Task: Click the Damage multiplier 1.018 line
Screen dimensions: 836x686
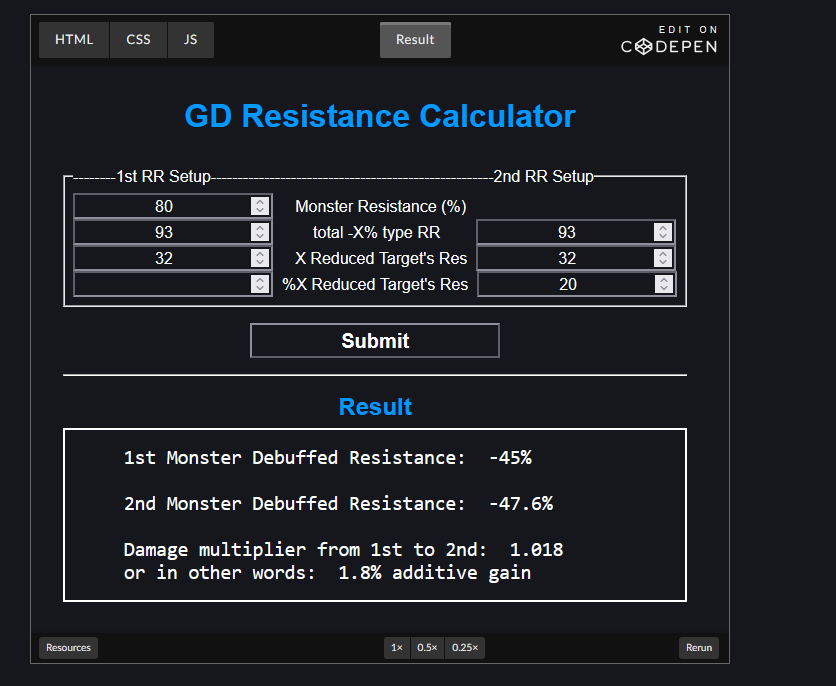Action: 343,550
